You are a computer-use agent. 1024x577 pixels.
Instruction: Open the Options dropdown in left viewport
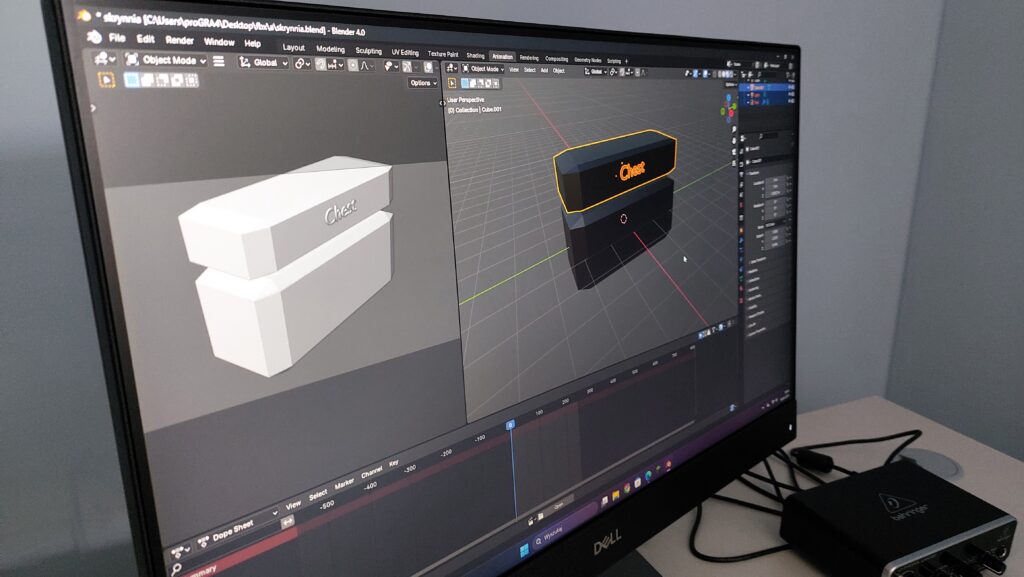pos(423,83)
